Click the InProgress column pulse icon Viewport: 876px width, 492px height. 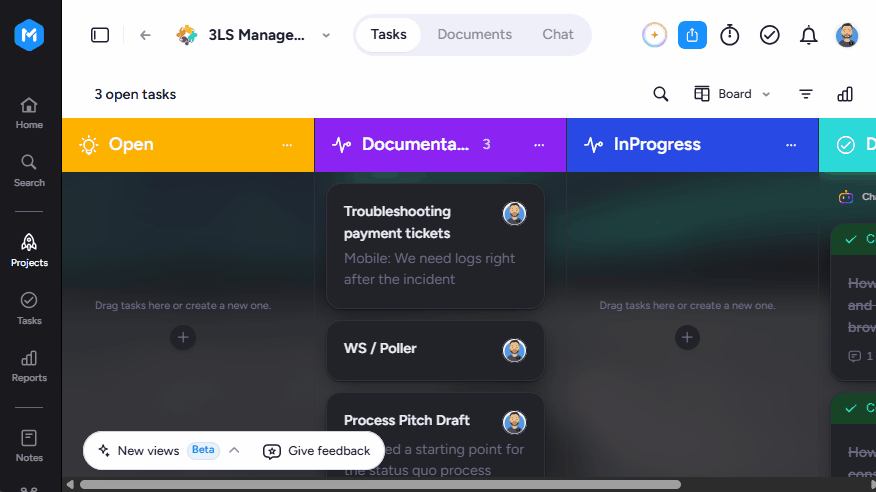[593, 145]
